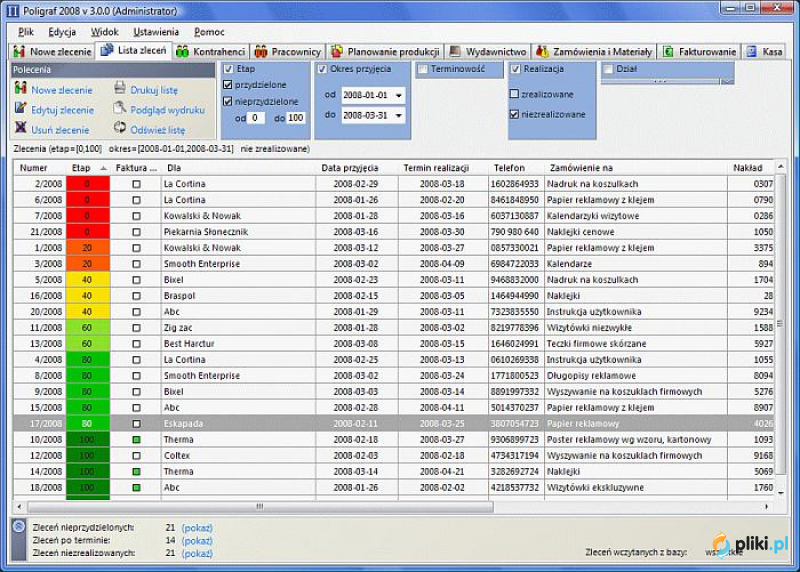Click the table's scroll-up arrow
The height and width of the screenshot is (572, 800).
tap(781, 167)
